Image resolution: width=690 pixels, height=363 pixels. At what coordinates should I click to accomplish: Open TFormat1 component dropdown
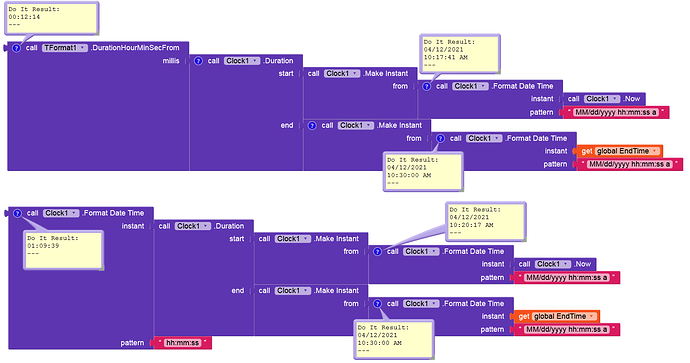pos(65,48)
